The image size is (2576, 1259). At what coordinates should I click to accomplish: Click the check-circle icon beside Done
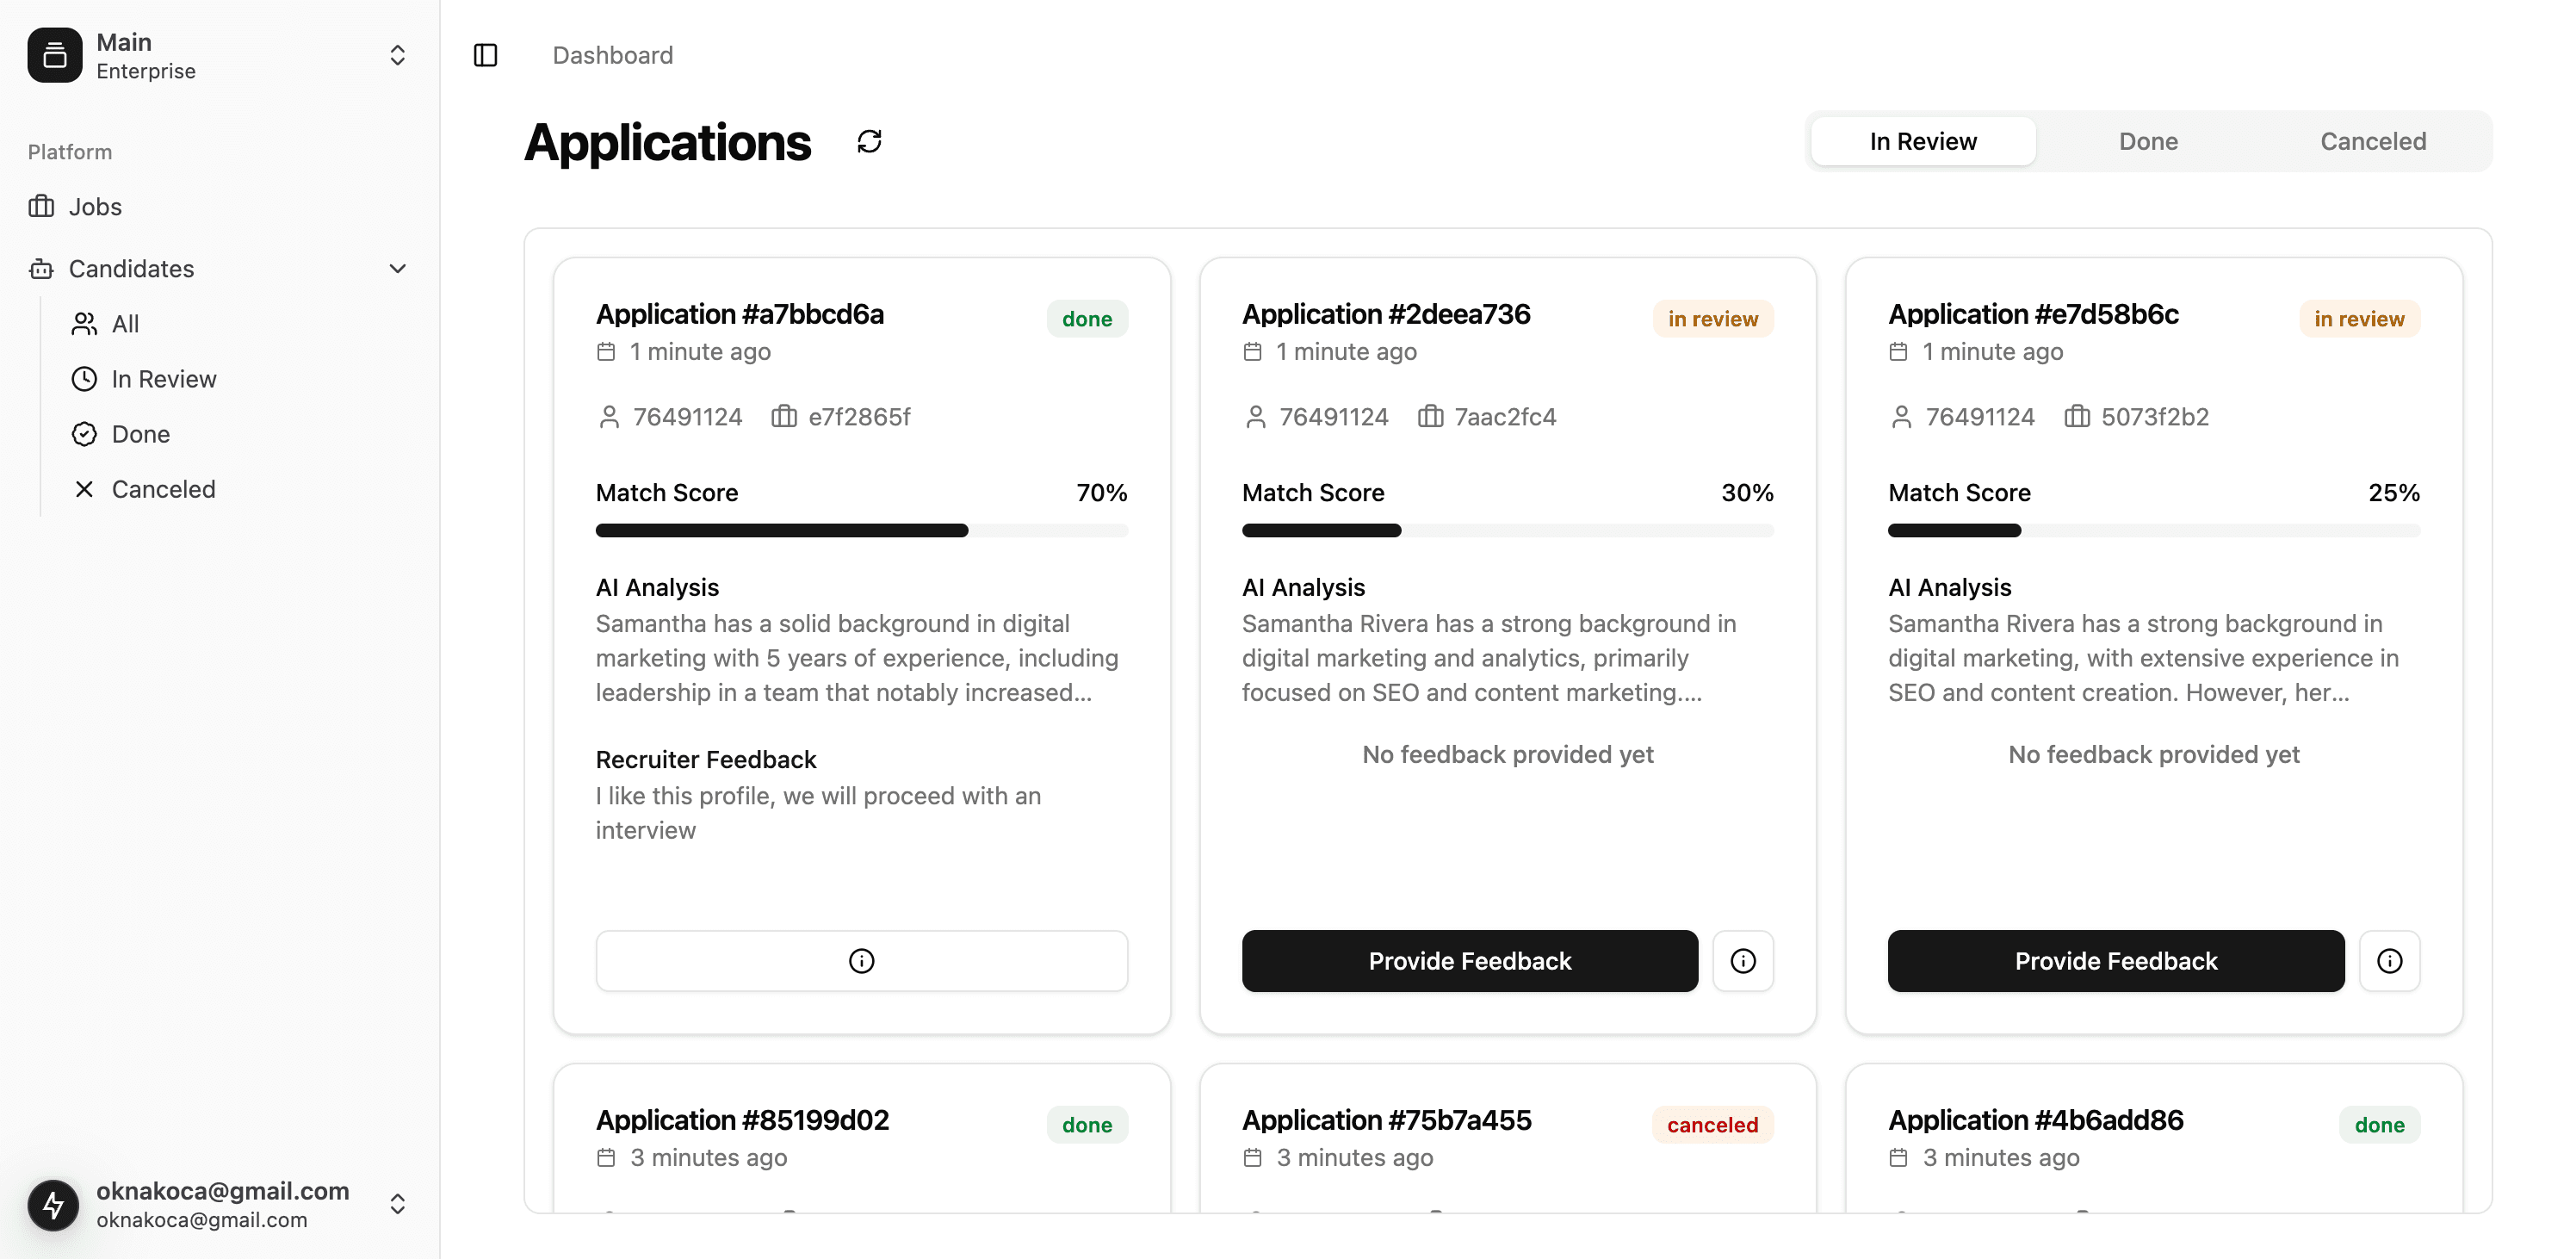pyautogui.click(x=84, y=434)
